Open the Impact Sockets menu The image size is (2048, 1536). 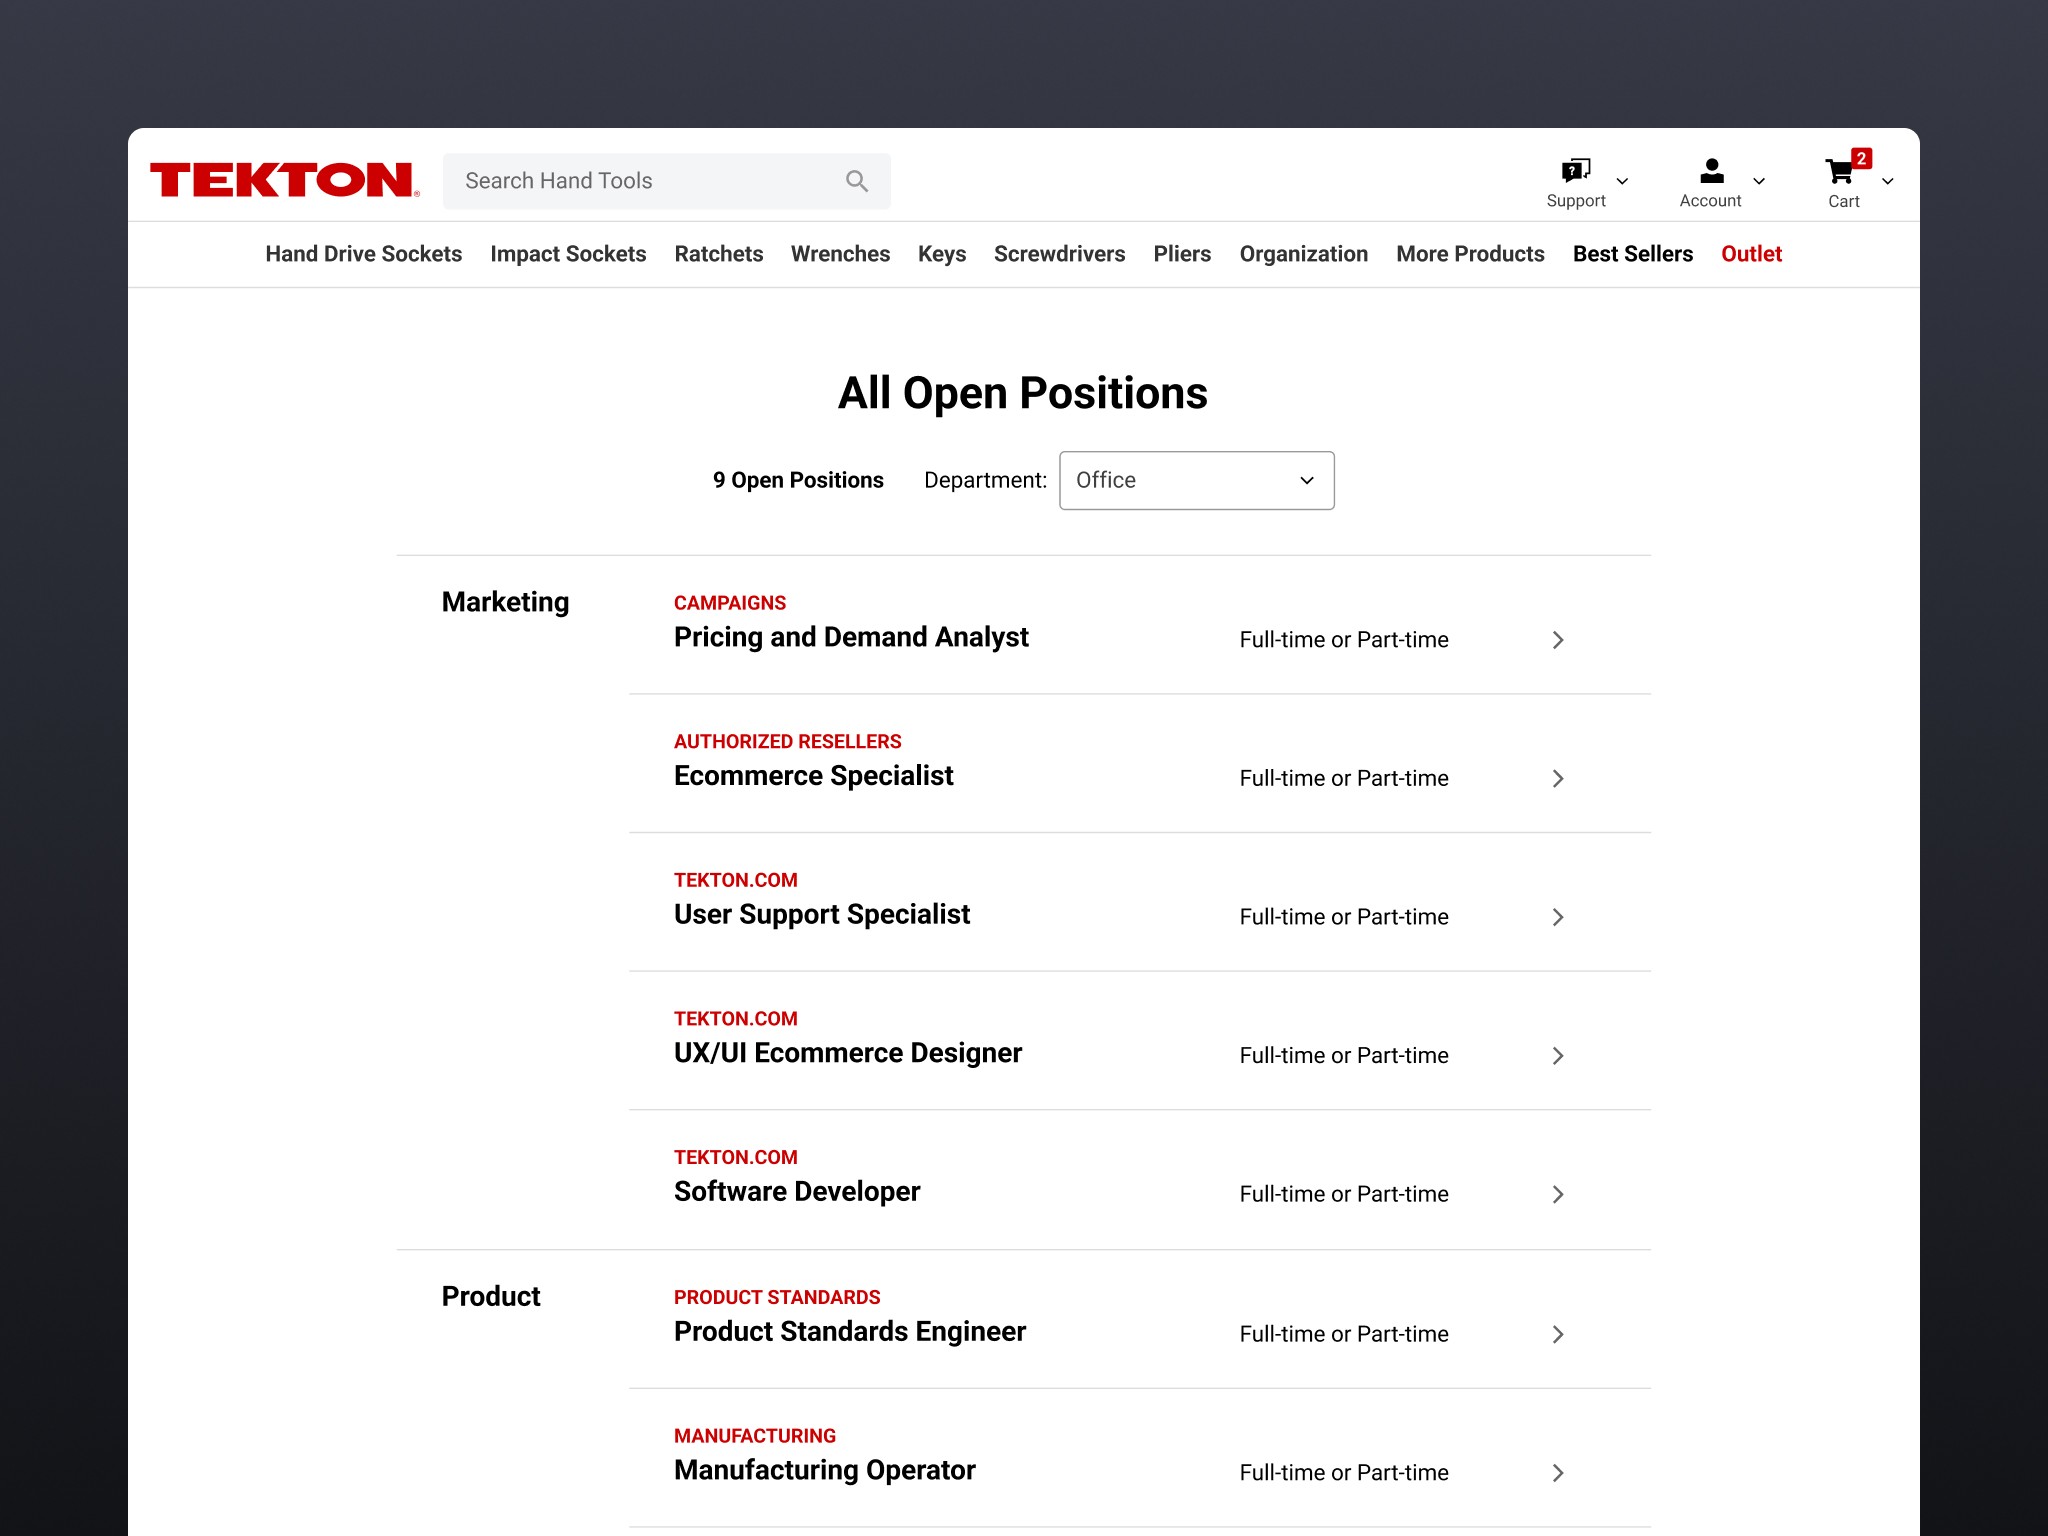tap(568, 254)
